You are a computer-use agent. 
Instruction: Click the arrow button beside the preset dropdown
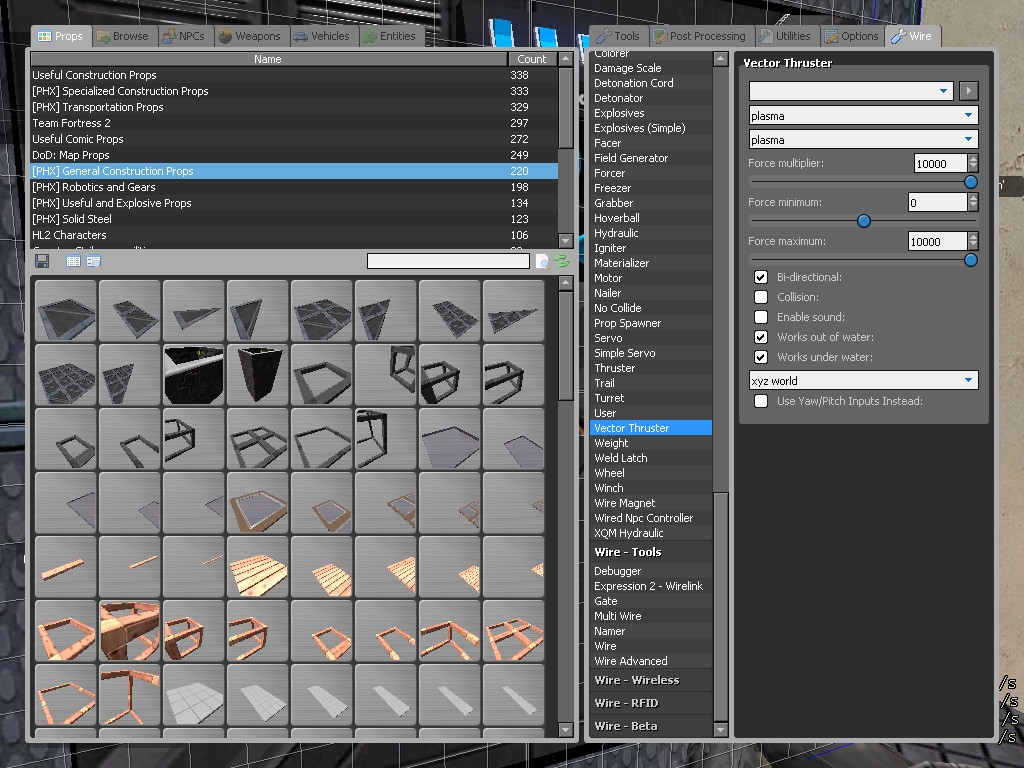pos(967,91)
